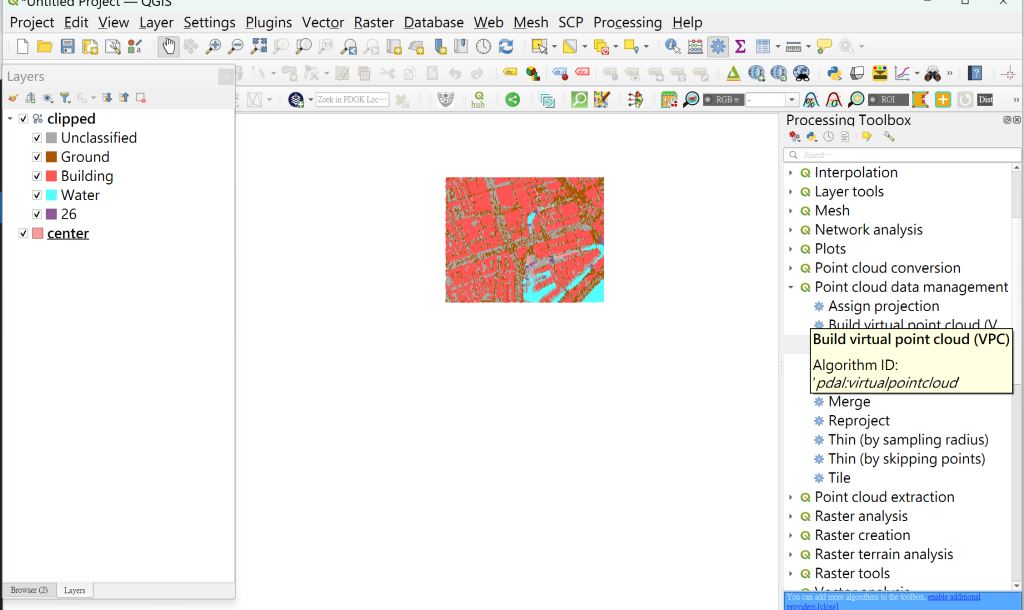Open toolbox options wrench icon
The image size is (1024, 610).
(889, 136)
